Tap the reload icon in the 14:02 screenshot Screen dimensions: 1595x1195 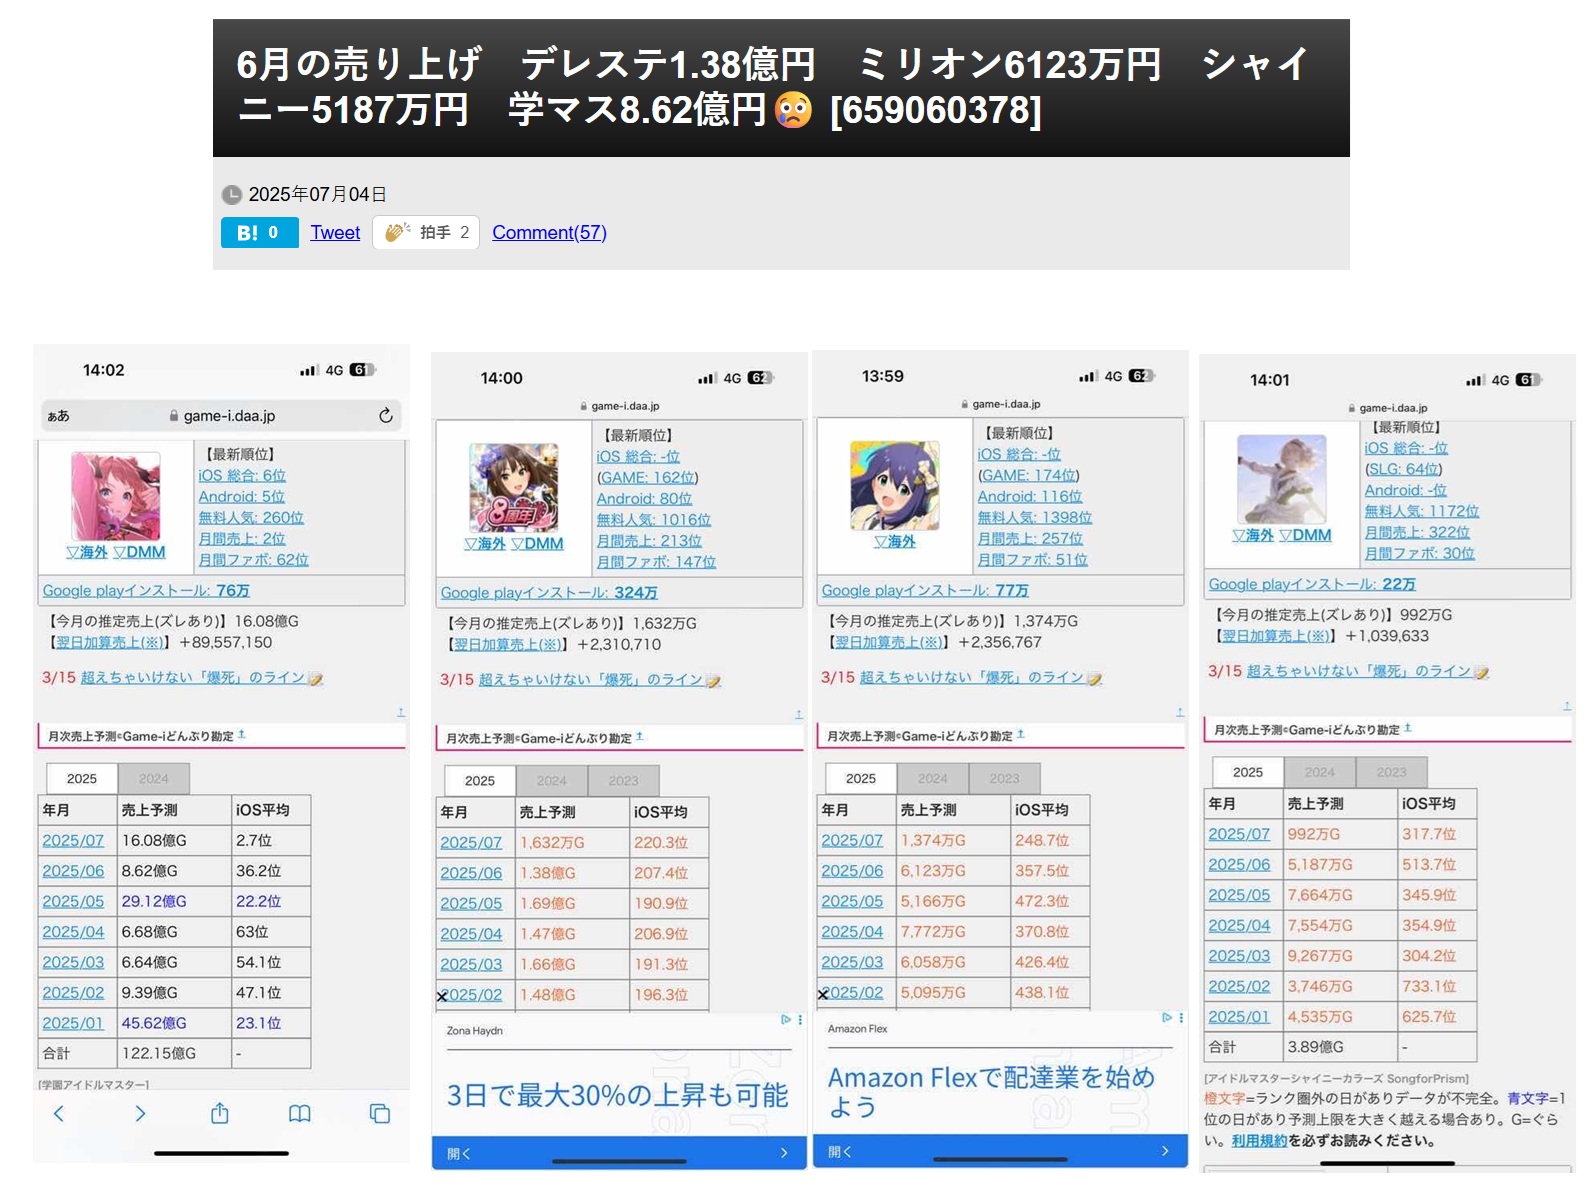tap(385, 415)
